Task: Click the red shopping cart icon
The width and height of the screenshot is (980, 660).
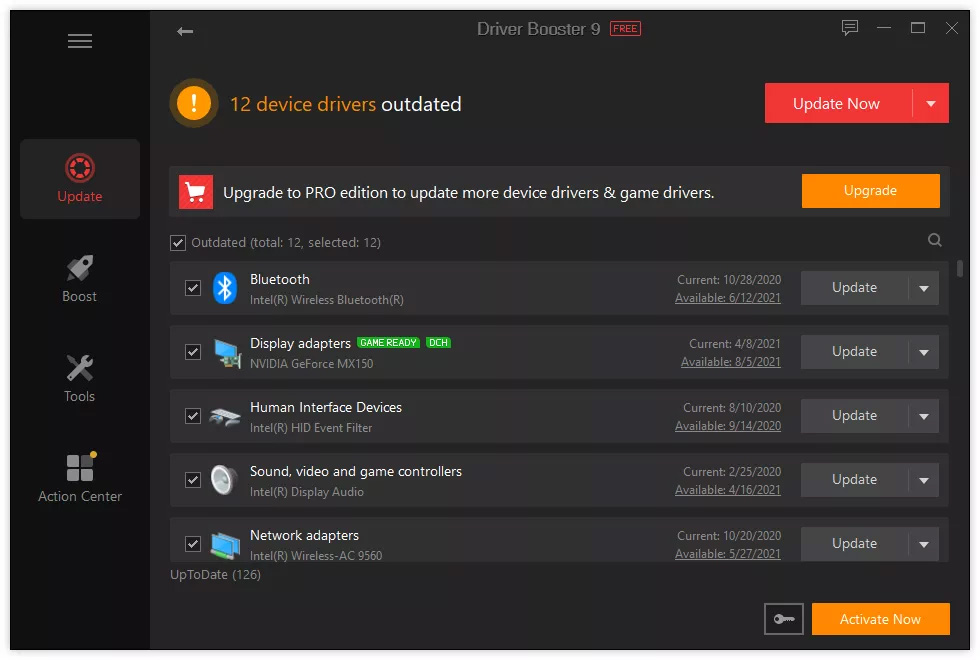Action: [x=196, y=192]
